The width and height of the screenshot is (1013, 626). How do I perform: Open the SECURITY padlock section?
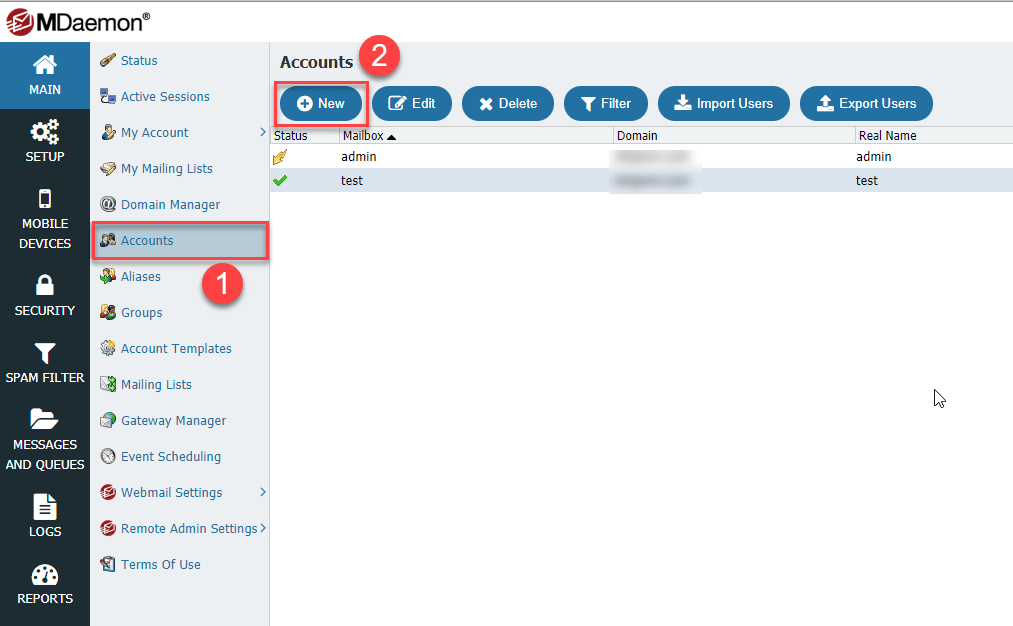(45, 295)
